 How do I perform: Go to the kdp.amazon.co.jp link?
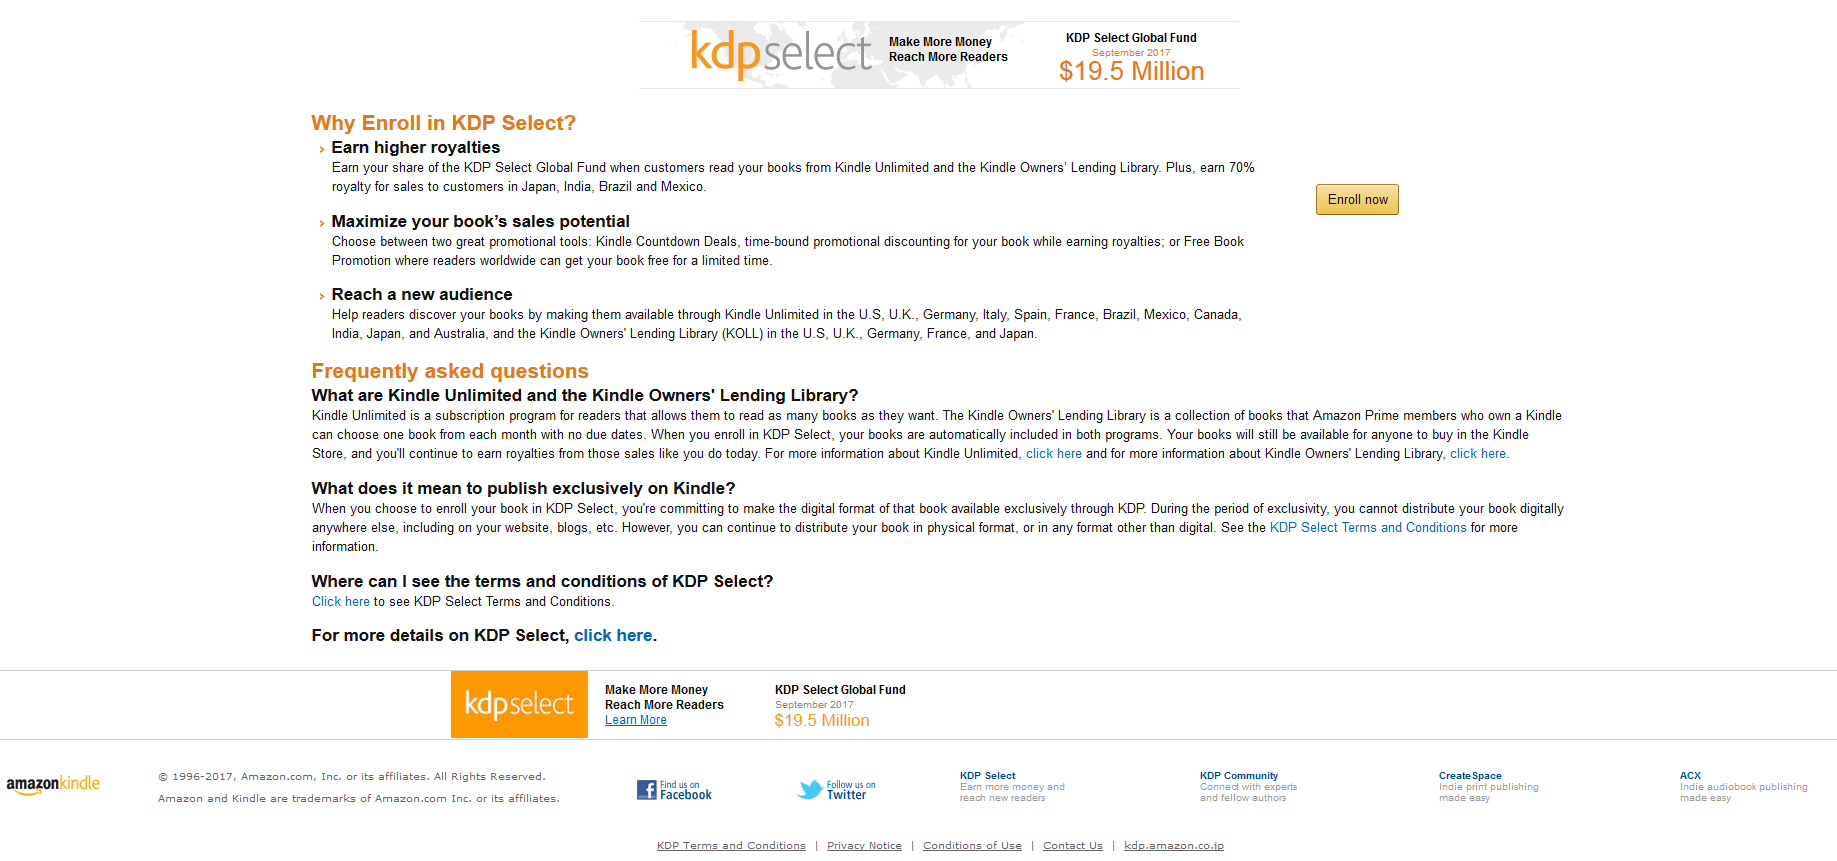click(x=1173, y=846)
